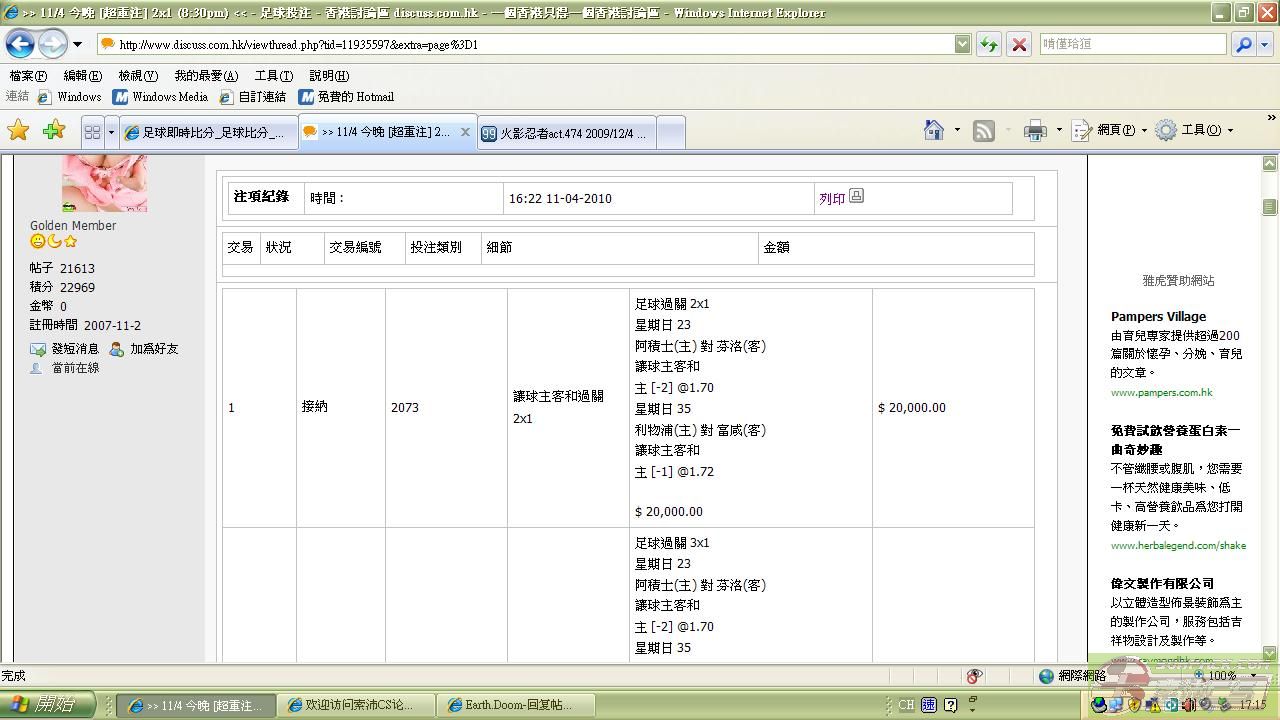This screenshot has width=1280, height=720.
Task: Close the current 11/4 今晚 tab
Action: click(465, 132)
